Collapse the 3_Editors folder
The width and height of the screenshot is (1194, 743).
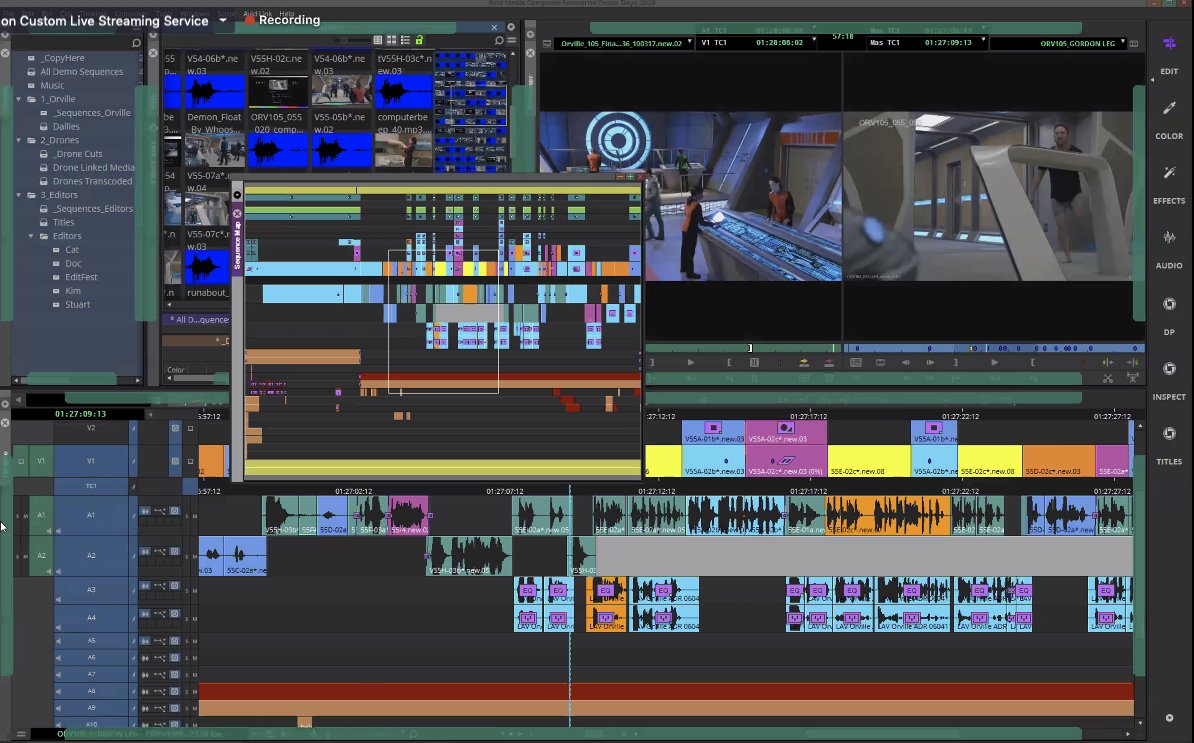19,195
